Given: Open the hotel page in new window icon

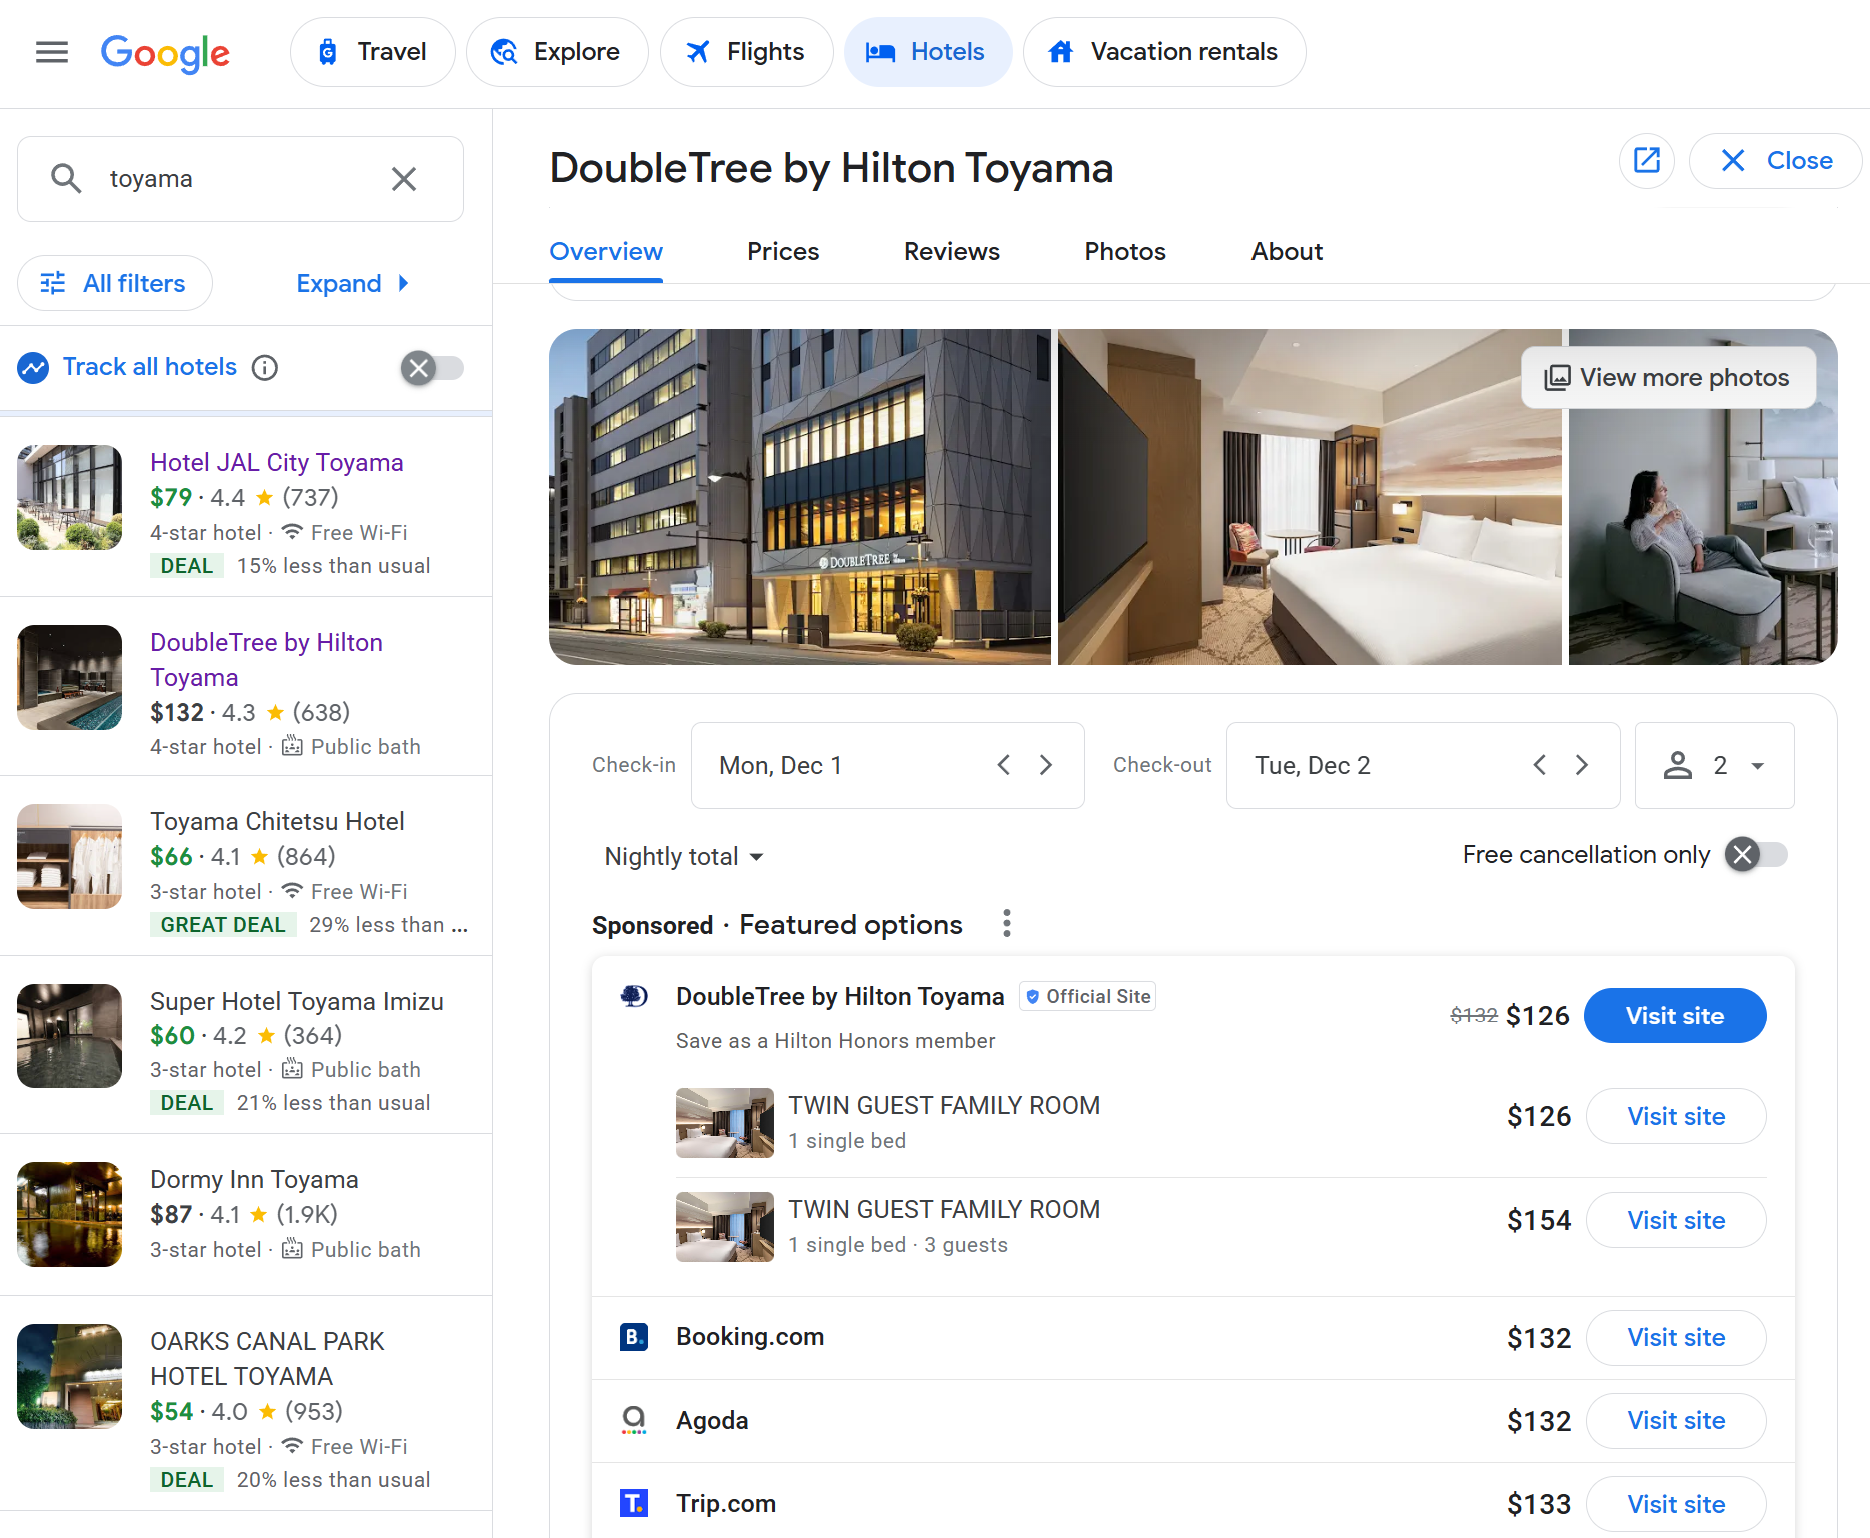Looking at the screenshot, I should click(1647, 160).
